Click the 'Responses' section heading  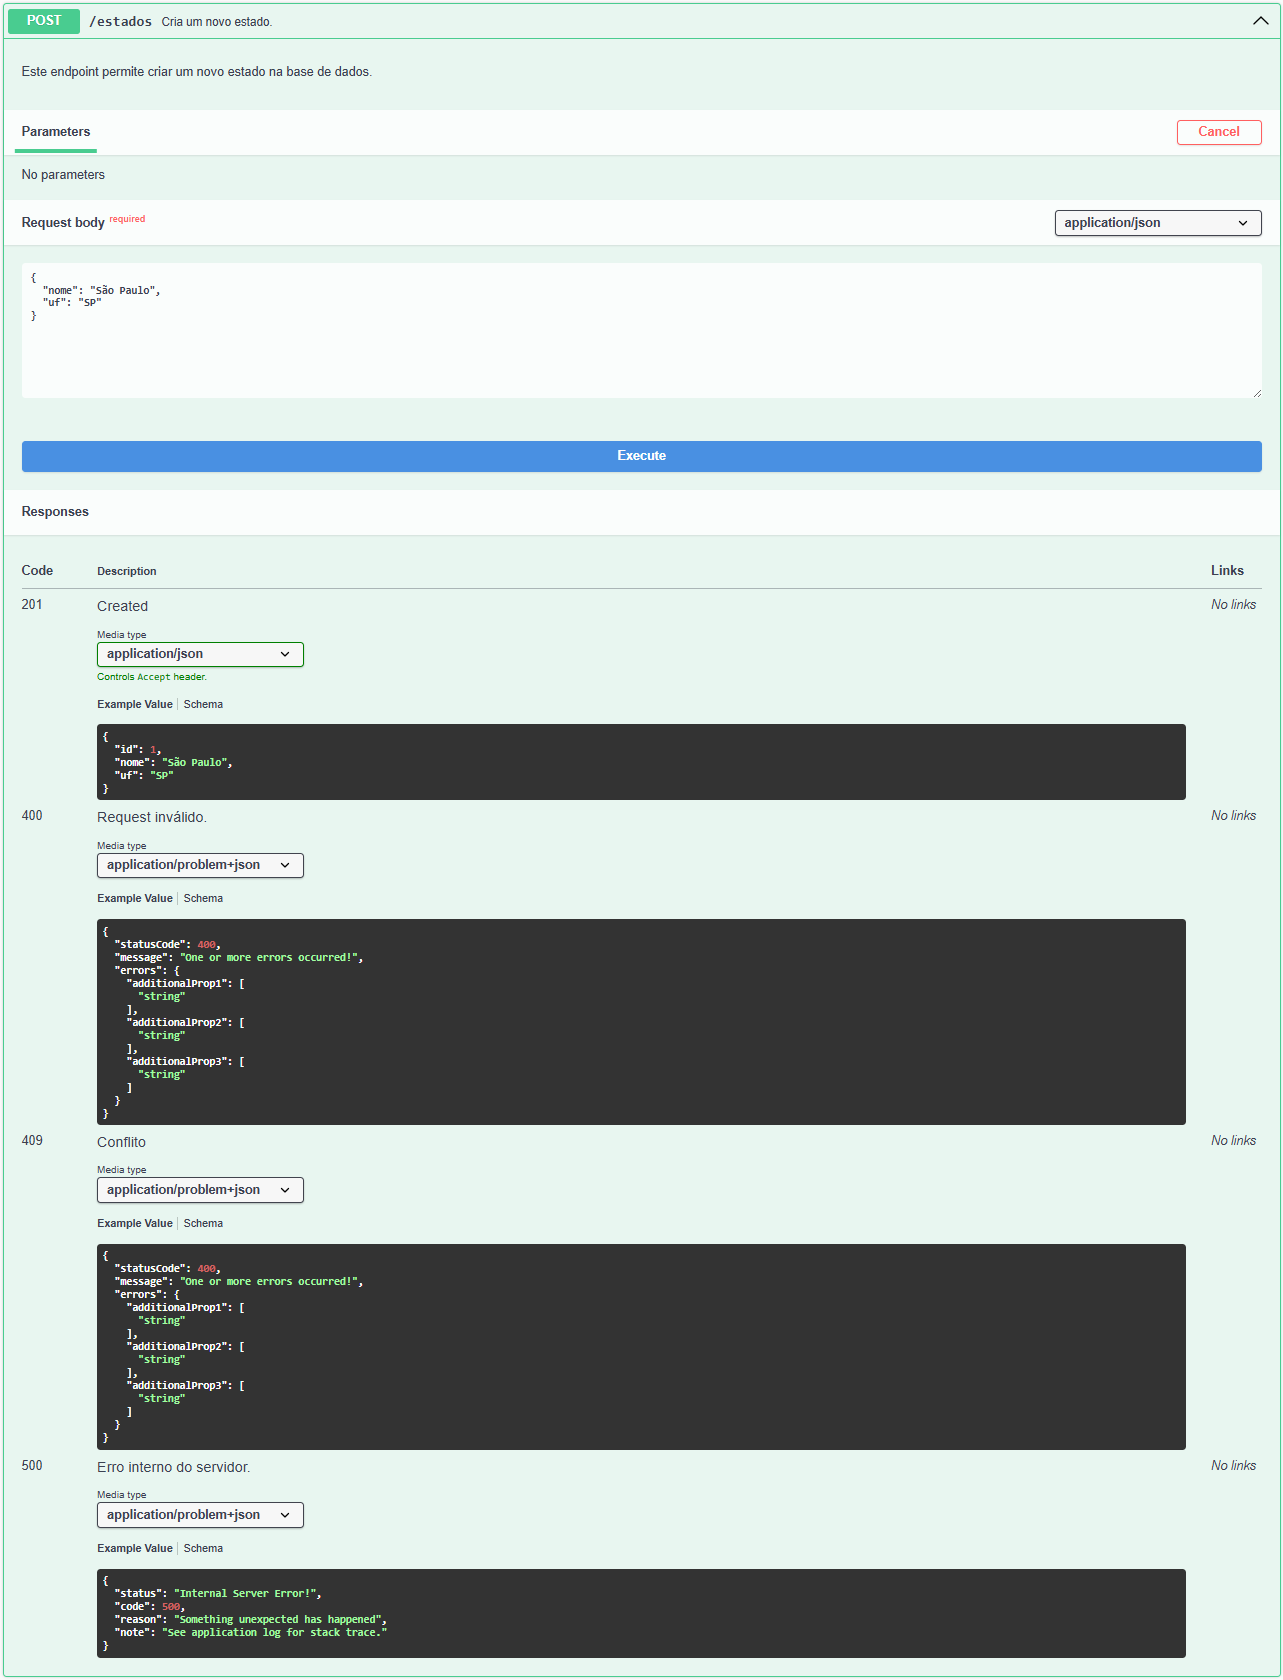[55, 512]
